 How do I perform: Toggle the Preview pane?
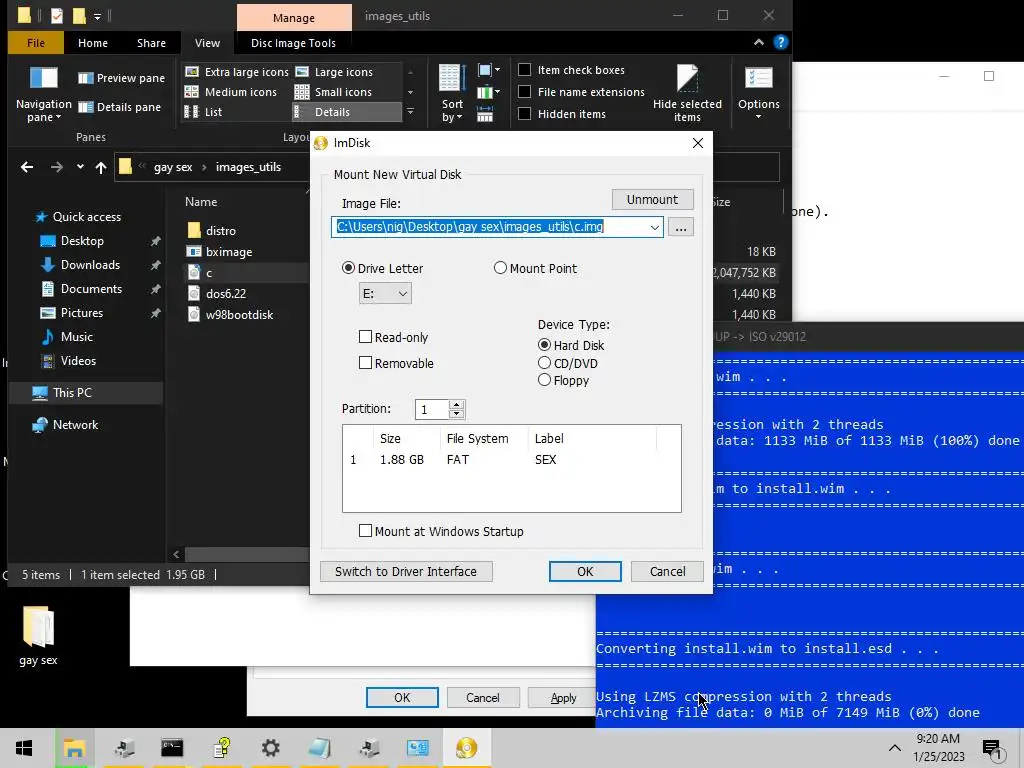point(121,78)
